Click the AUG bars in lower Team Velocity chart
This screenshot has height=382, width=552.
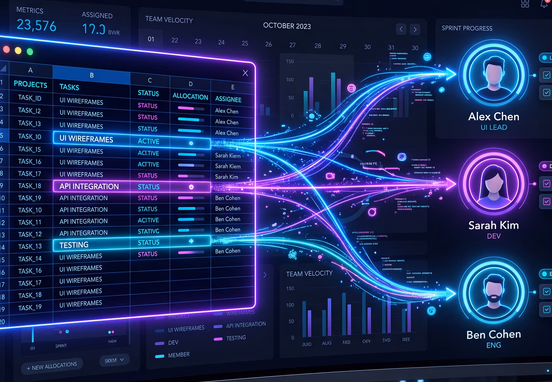[326, 317]
